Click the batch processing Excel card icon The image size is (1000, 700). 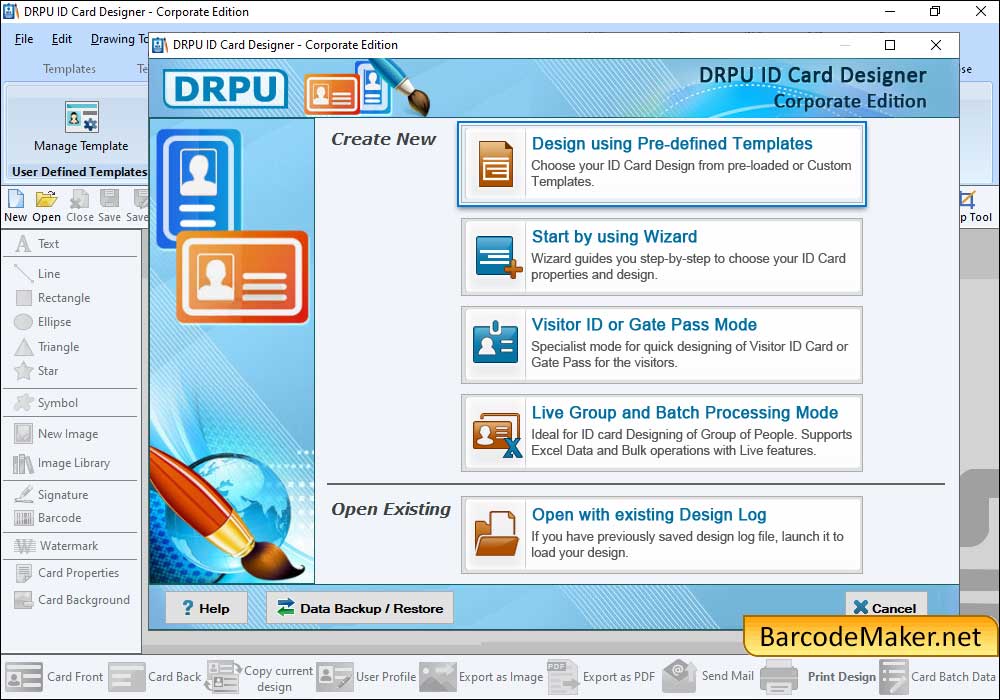(x=497, y=435)
